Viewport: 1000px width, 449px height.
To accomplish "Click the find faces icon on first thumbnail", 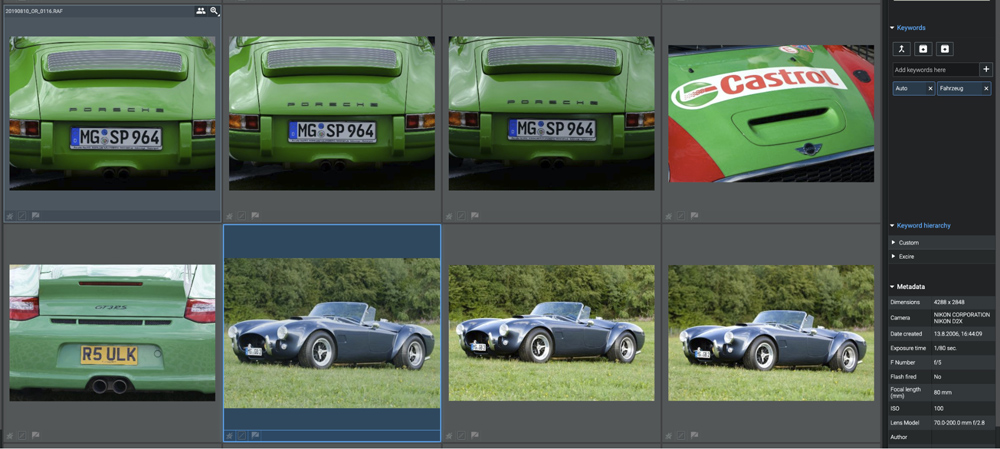I will (200, 11).
